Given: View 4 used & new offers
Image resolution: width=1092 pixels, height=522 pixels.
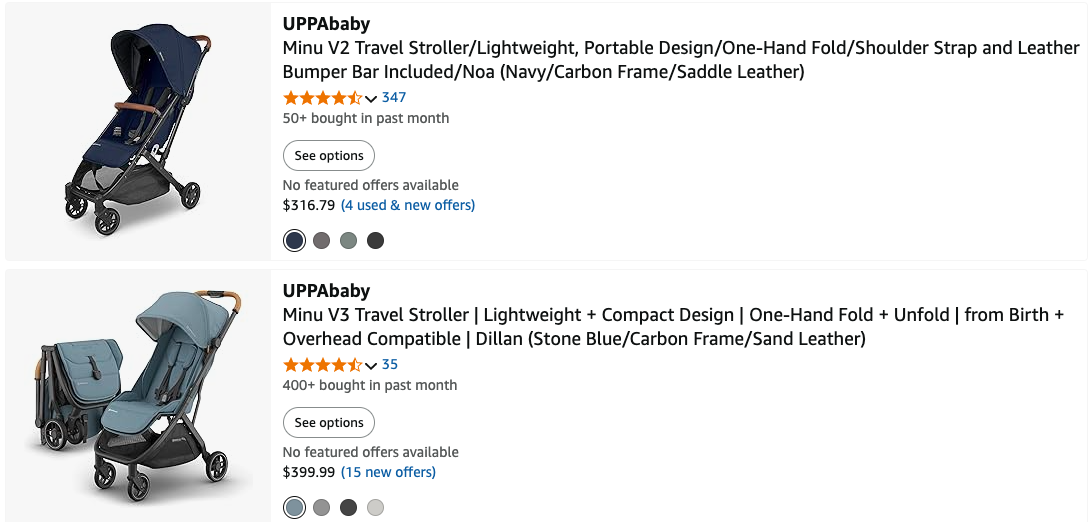Looking at the screenshot, I should click(x=408, y=205).
